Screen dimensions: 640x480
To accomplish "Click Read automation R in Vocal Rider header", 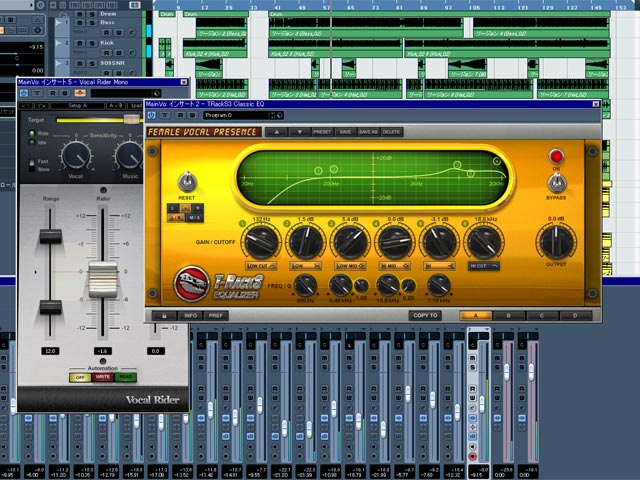I will pyautogui.click(x=53, y=93).
